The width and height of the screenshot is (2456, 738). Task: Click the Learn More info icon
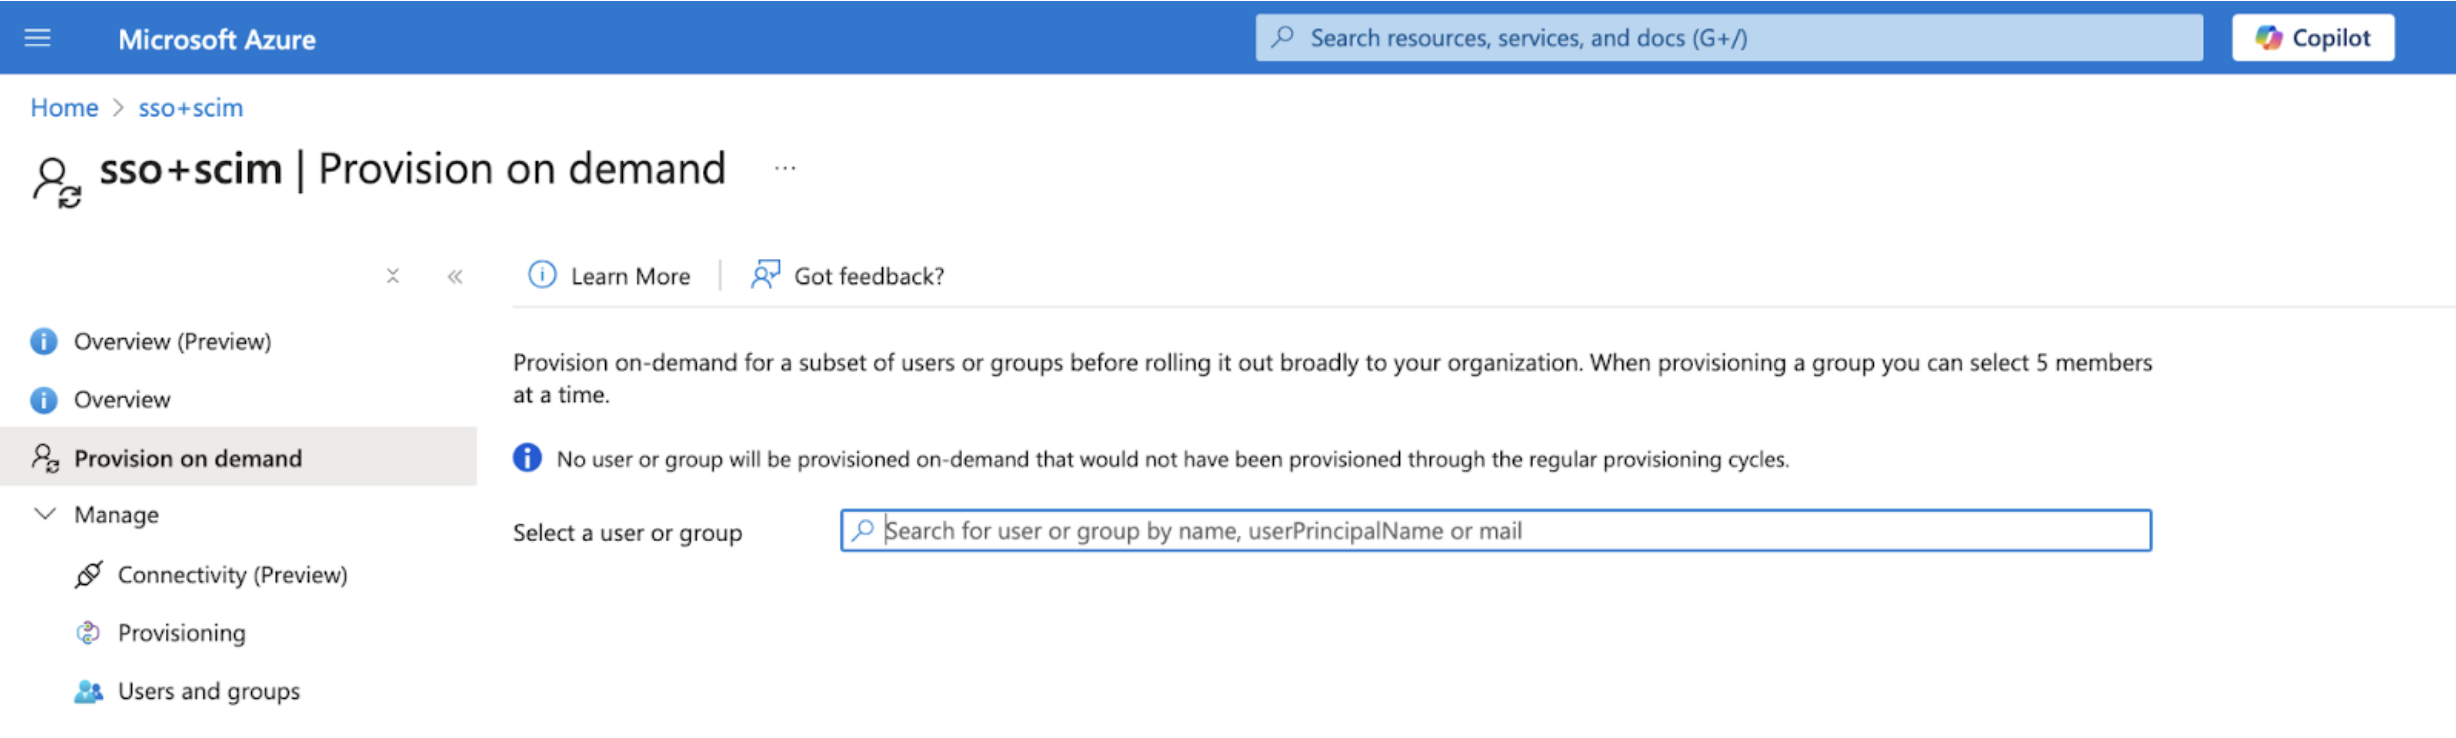coord(542,274)
